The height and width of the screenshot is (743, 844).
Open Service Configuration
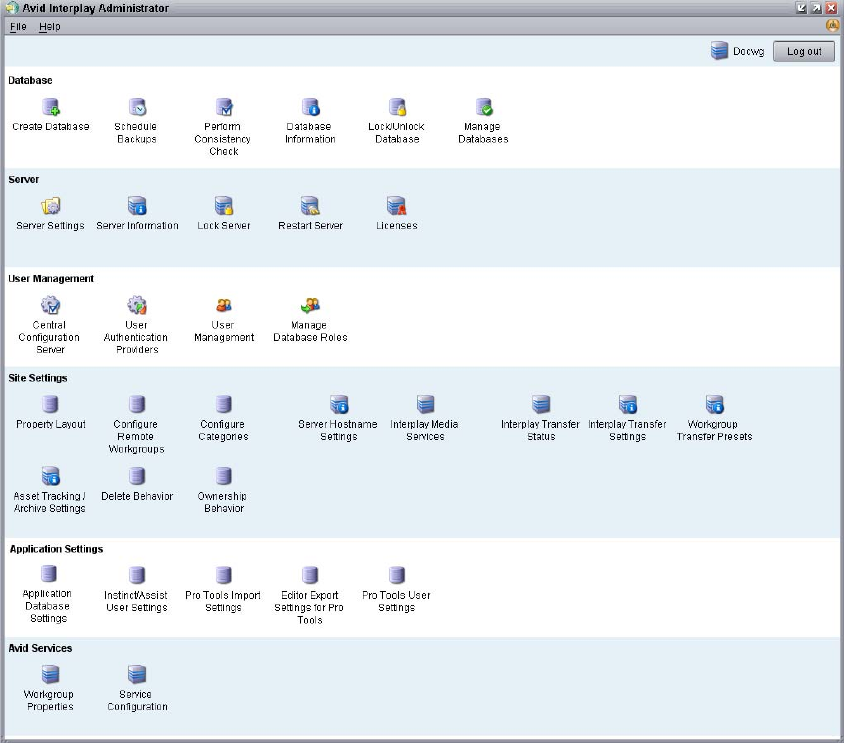137,674
